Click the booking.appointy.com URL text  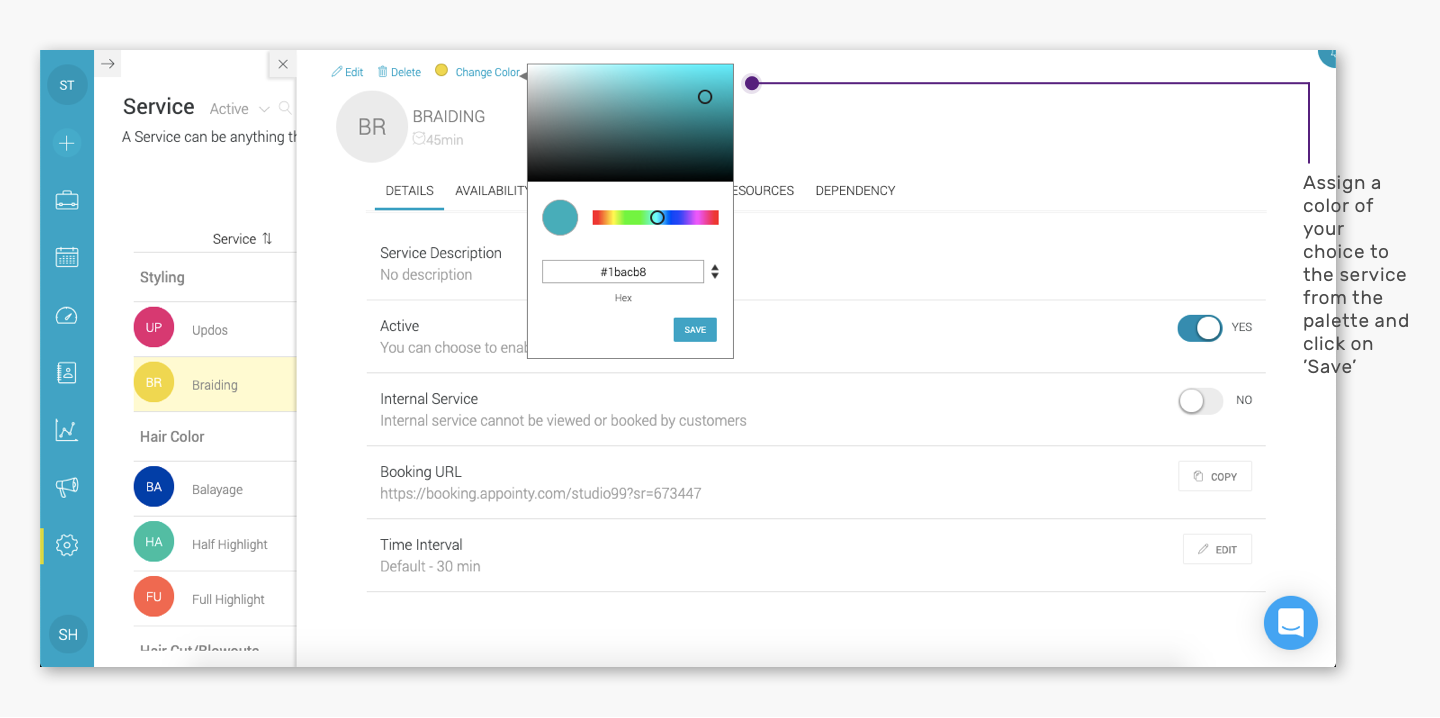540,493
